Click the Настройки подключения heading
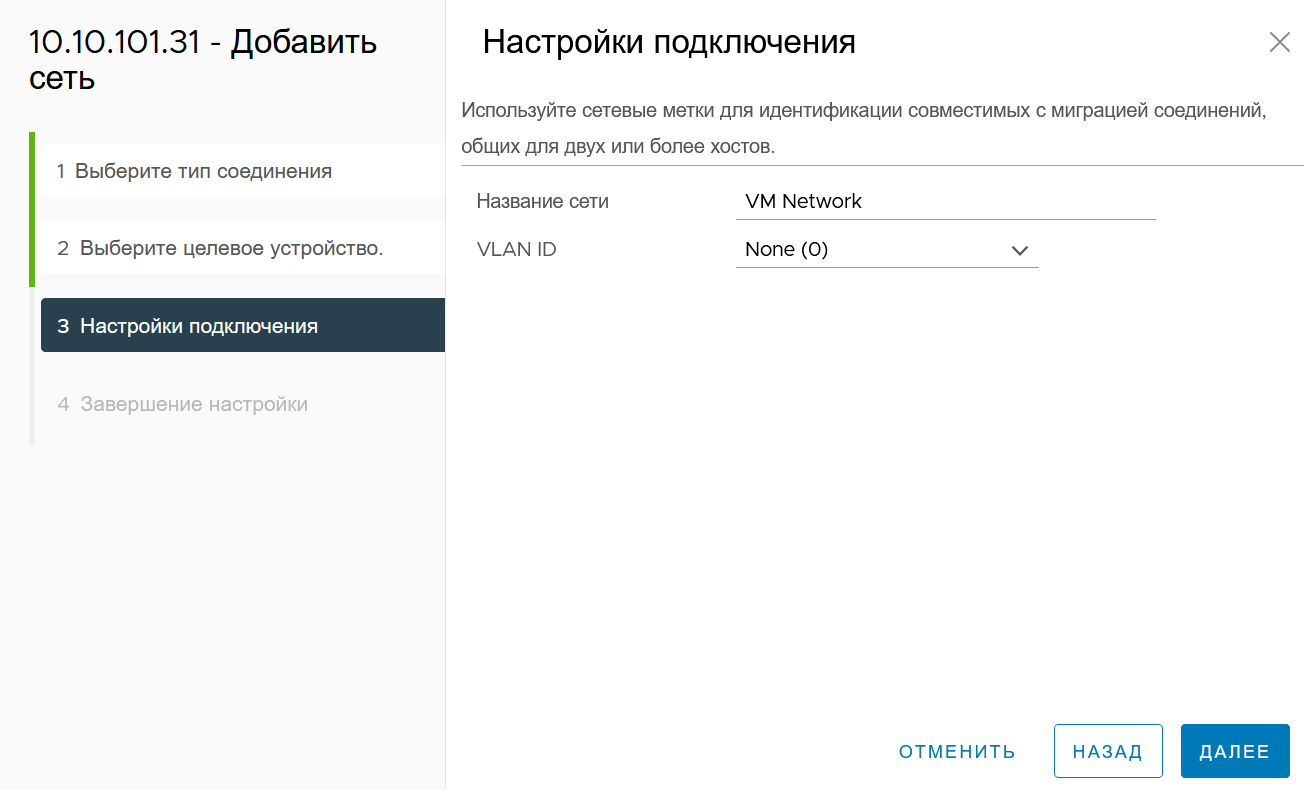This screenshot has height=790, width=1315. (669, 42)
